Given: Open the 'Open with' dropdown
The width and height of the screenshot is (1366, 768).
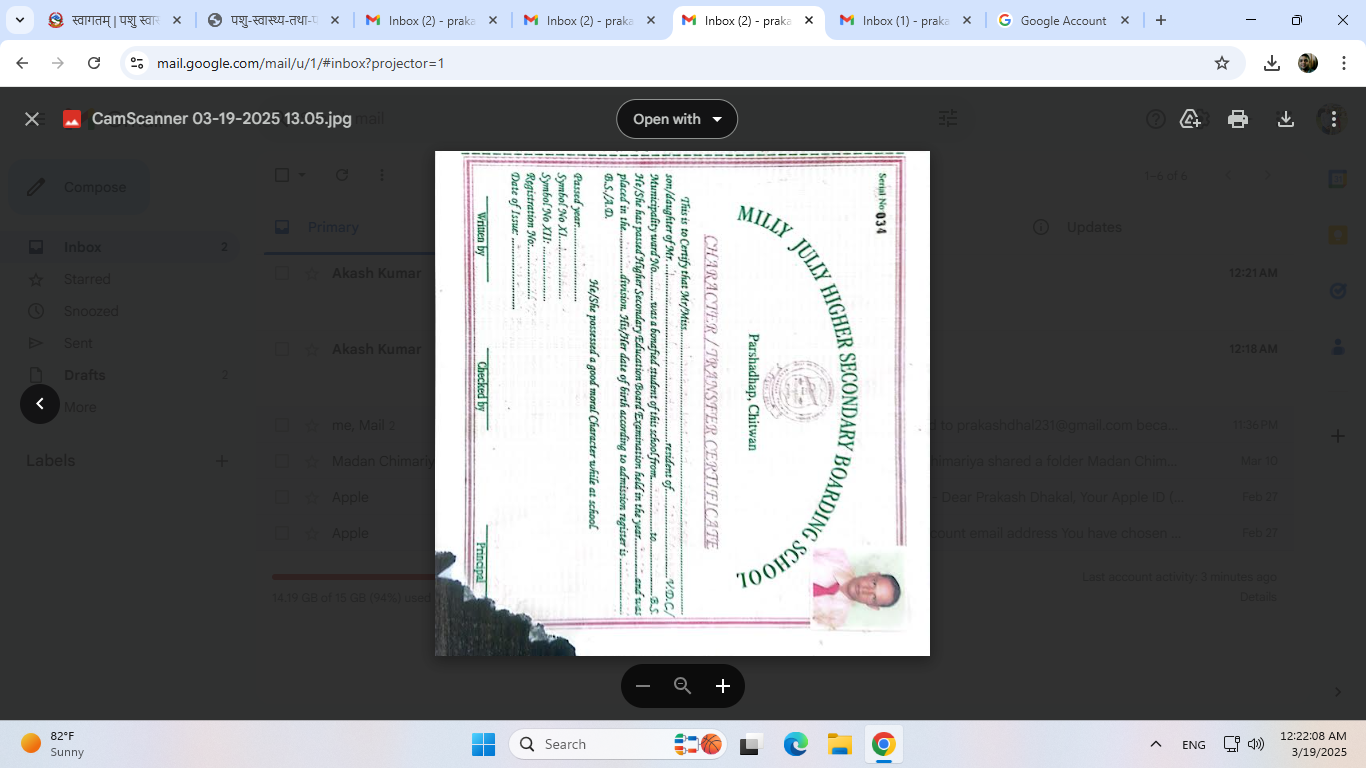Looking at the screenshot, I should pos(677,119).
